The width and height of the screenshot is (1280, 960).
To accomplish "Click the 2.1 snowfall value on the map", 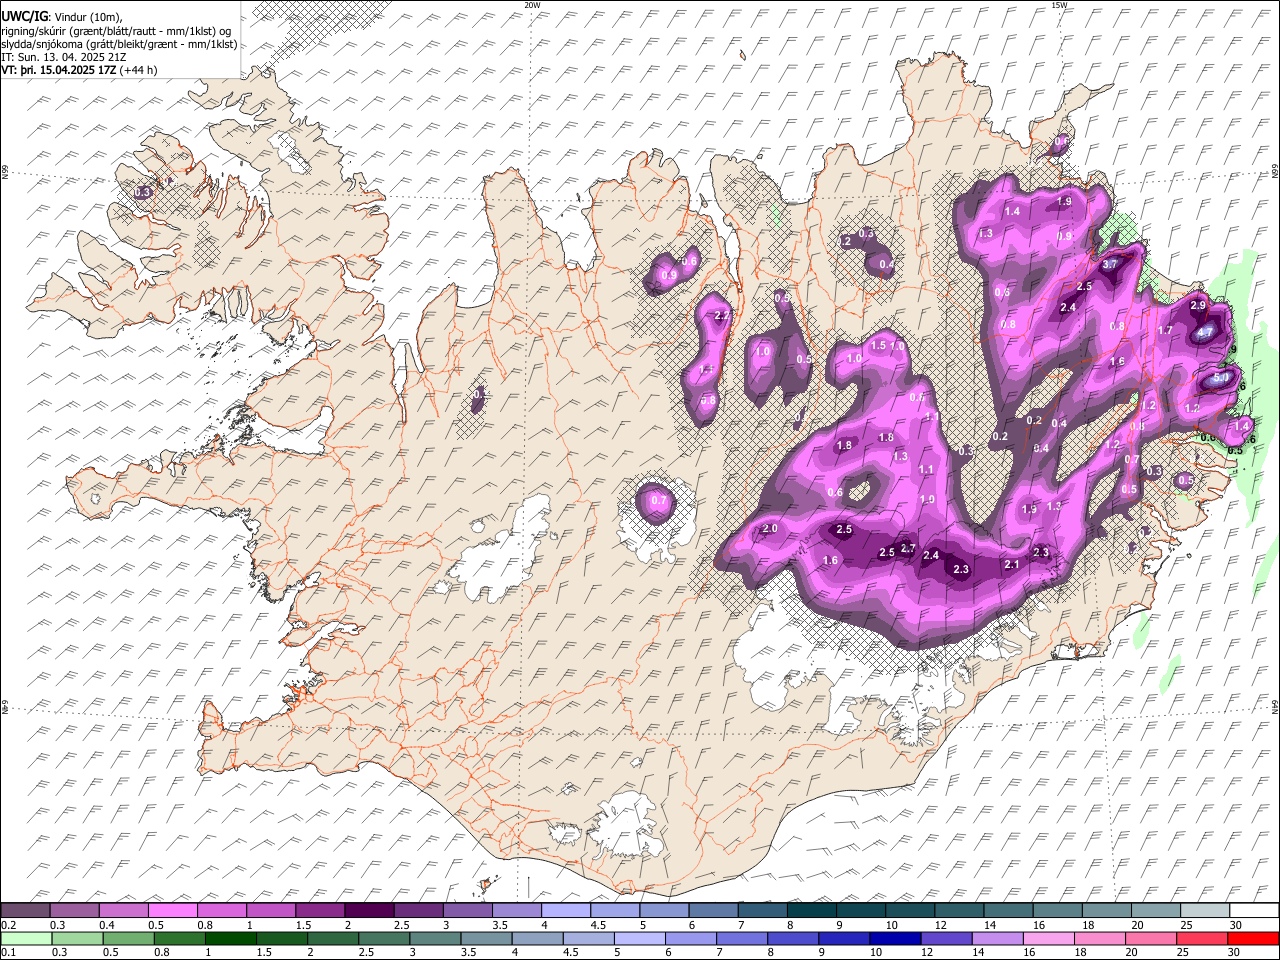I will point(1011,565).
